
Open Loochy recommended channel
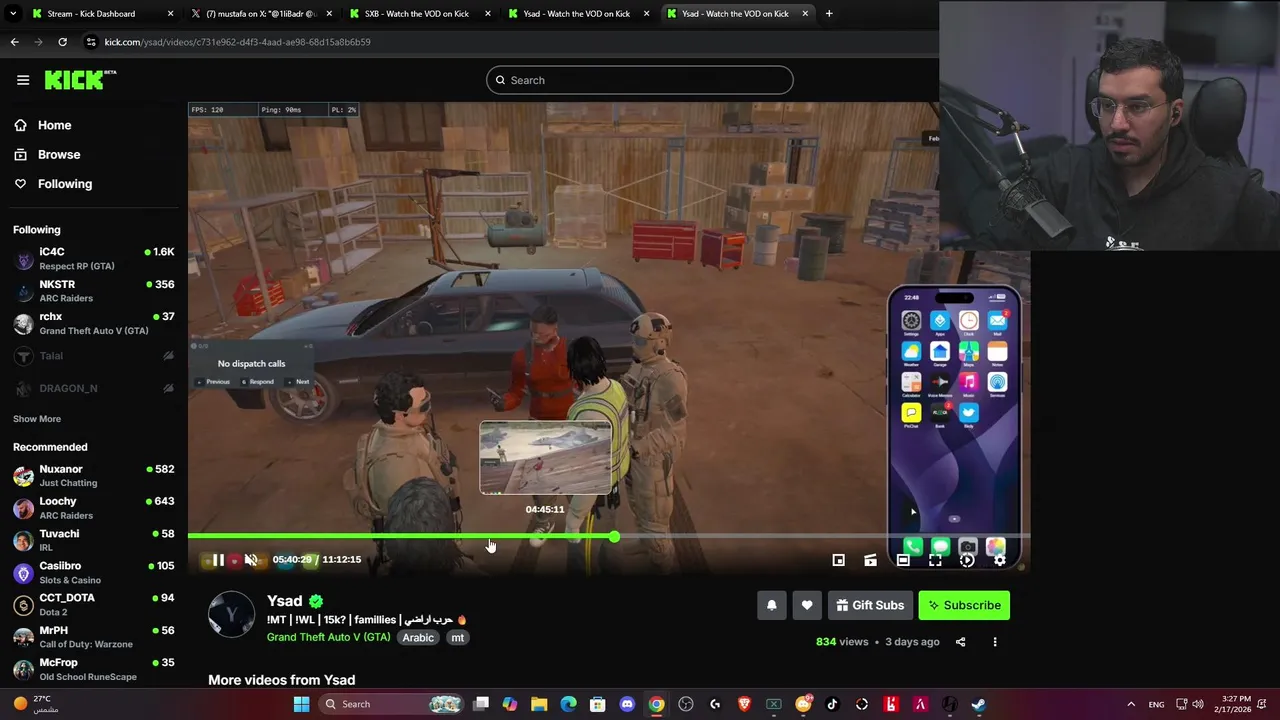tap(94, 508)
